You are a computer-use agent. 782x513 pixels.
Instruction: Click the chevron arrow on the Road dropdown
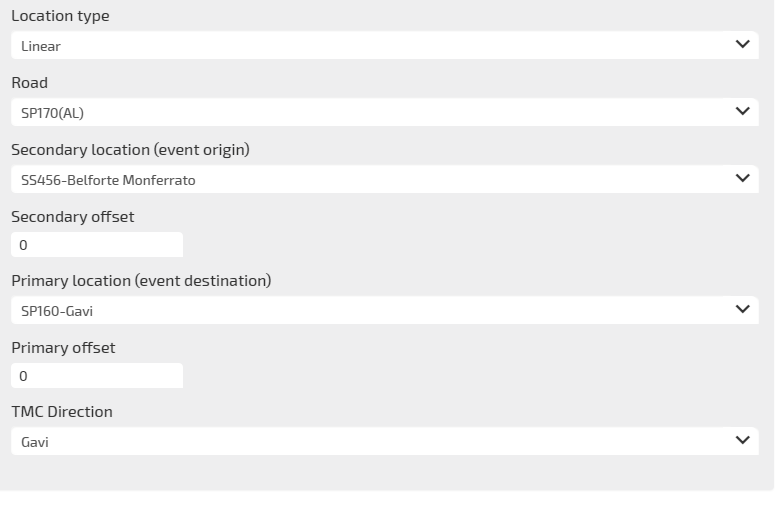point(742,112)
